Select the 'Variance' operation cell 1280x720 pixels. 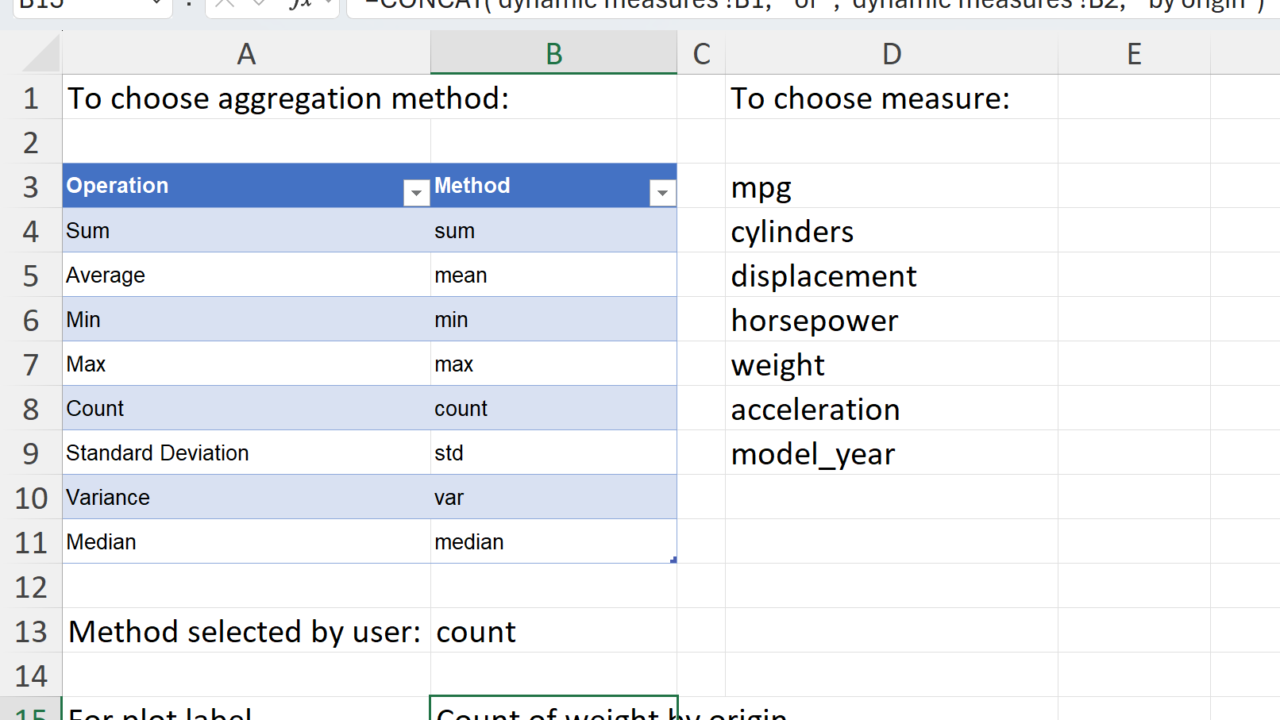click(x=108, y=498)
